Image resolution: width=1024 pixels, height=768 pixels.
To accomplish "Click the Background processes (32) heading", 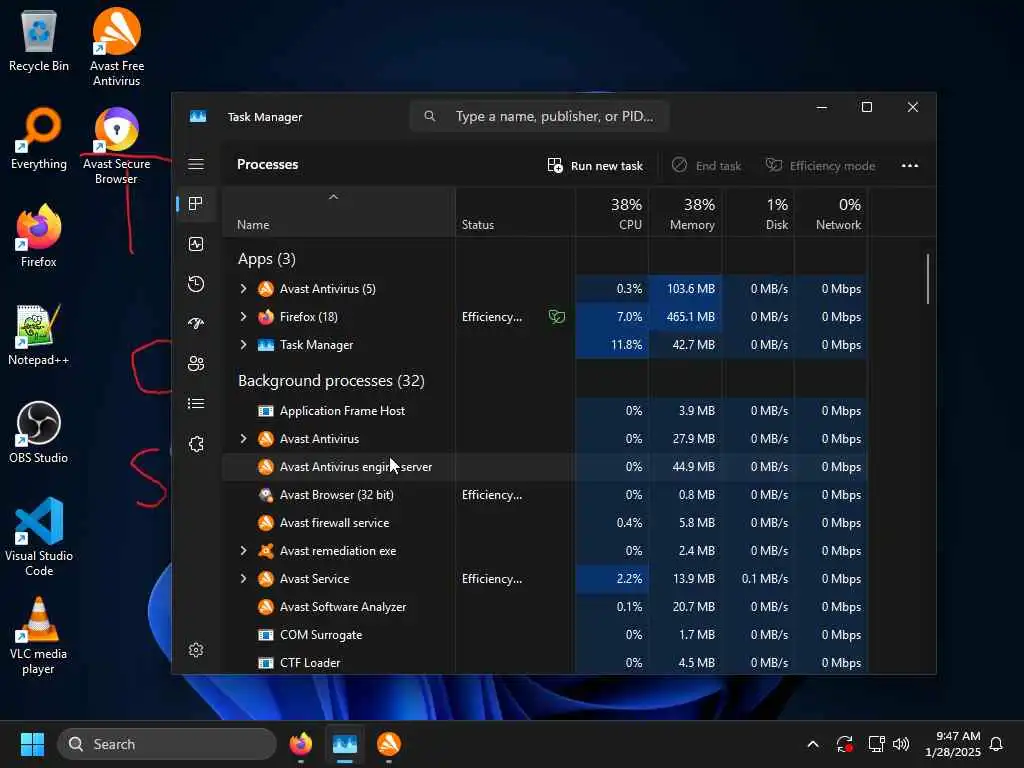I will pos(331,381).
